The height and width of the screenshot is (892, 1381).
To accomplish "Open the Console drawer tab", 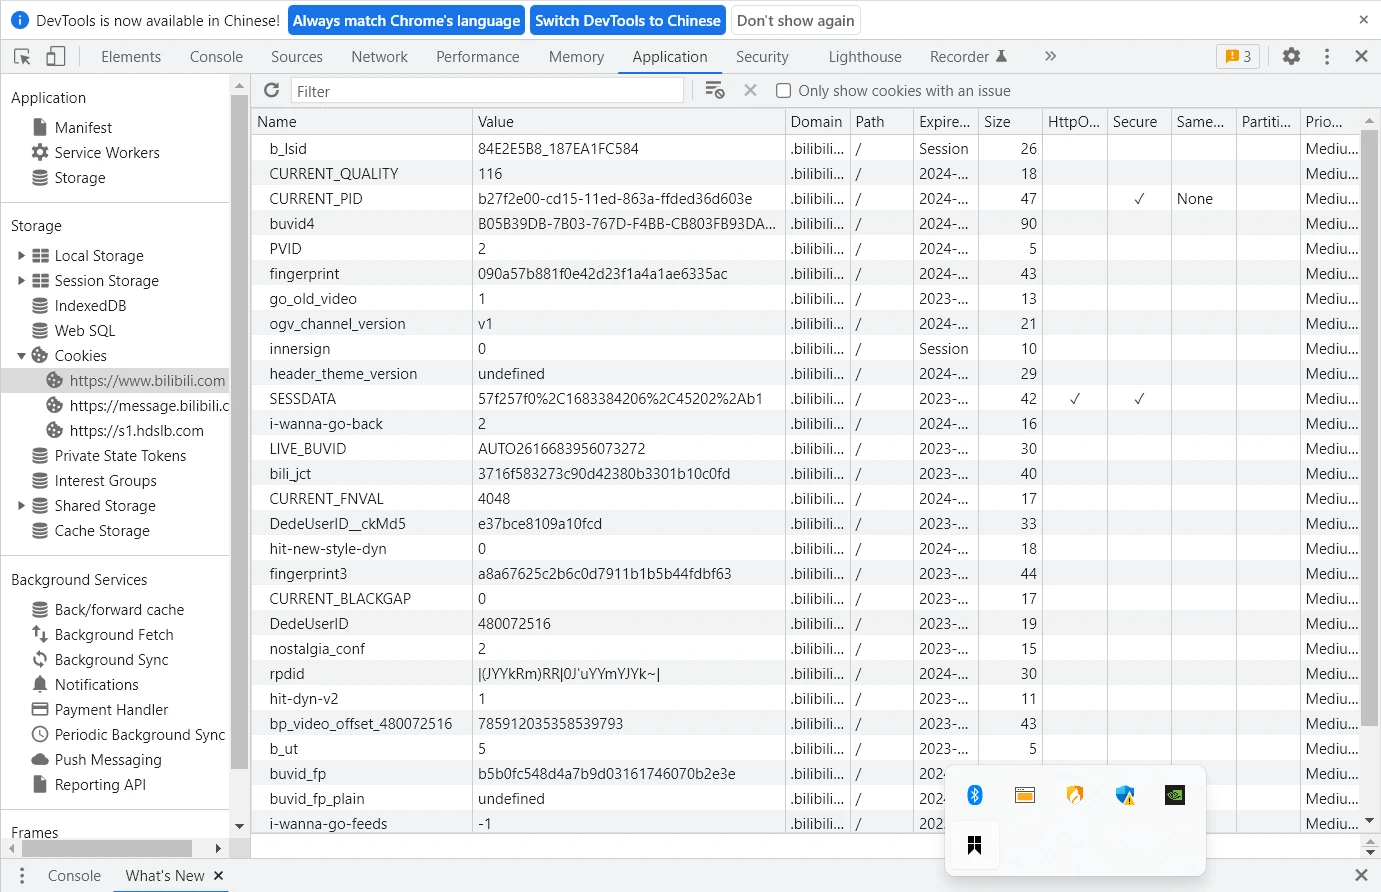I will tap(74, 876).
